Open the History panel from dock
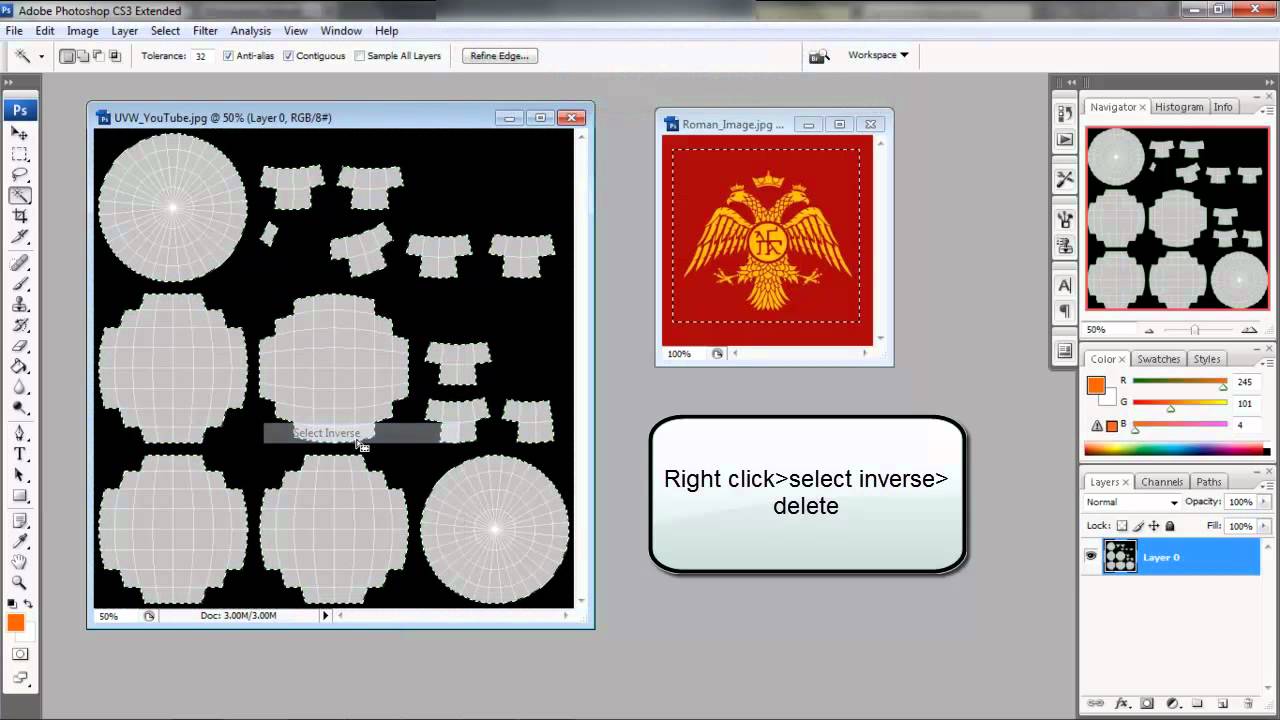Image resolution: width=1280 pixels, height=720 pixels. 1065,114
